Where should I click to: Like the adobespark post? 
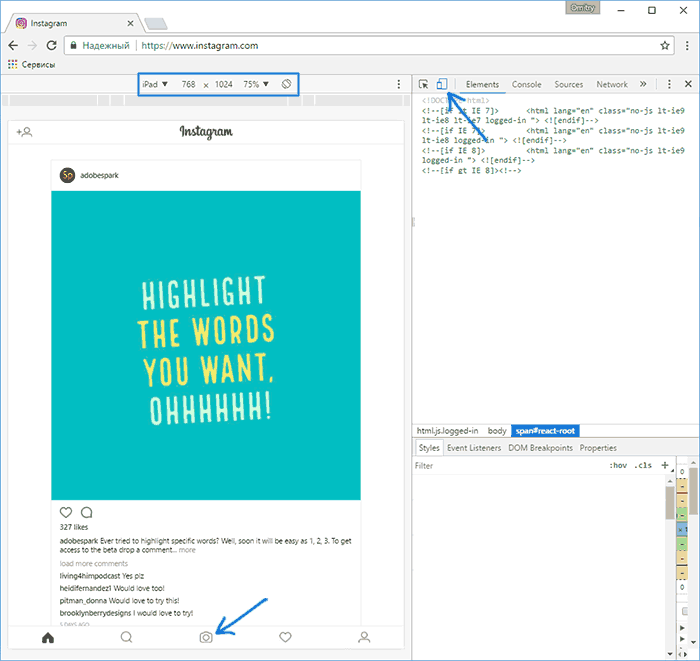(x=66, y=512)
